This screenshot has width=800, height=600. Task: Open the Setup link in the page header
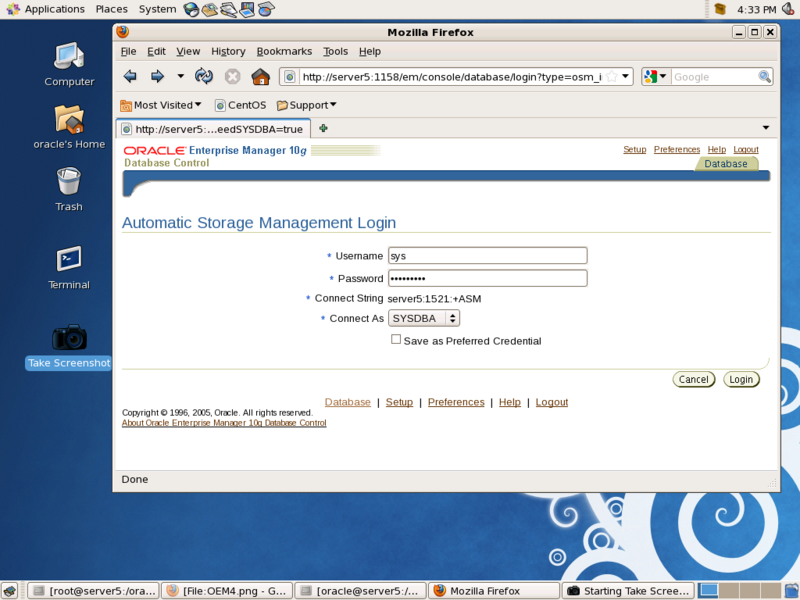click(x=635, y=149)
